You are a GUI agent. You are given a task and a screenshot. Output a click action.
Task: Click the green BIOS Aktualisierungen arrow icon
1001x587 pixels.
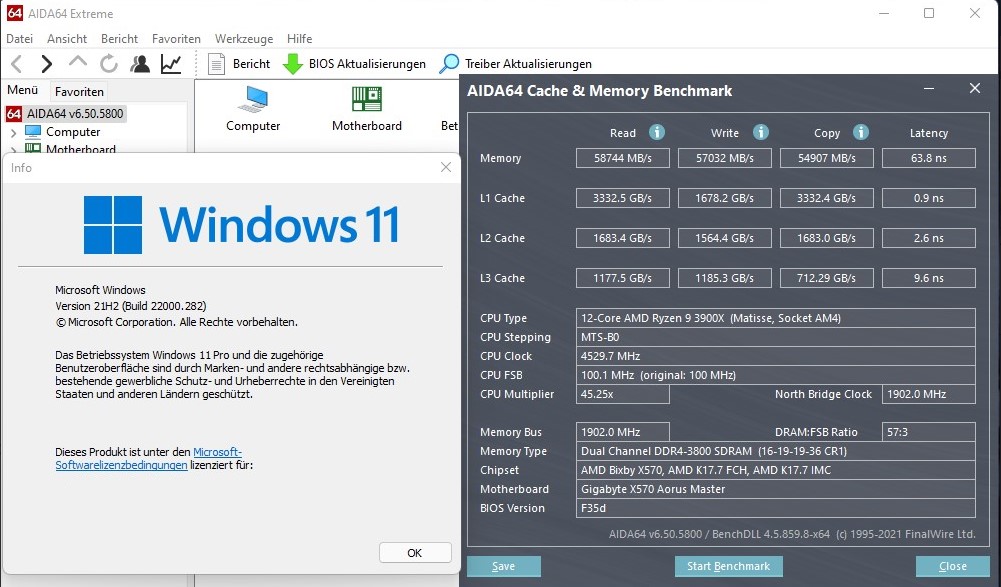coord(292,64)
